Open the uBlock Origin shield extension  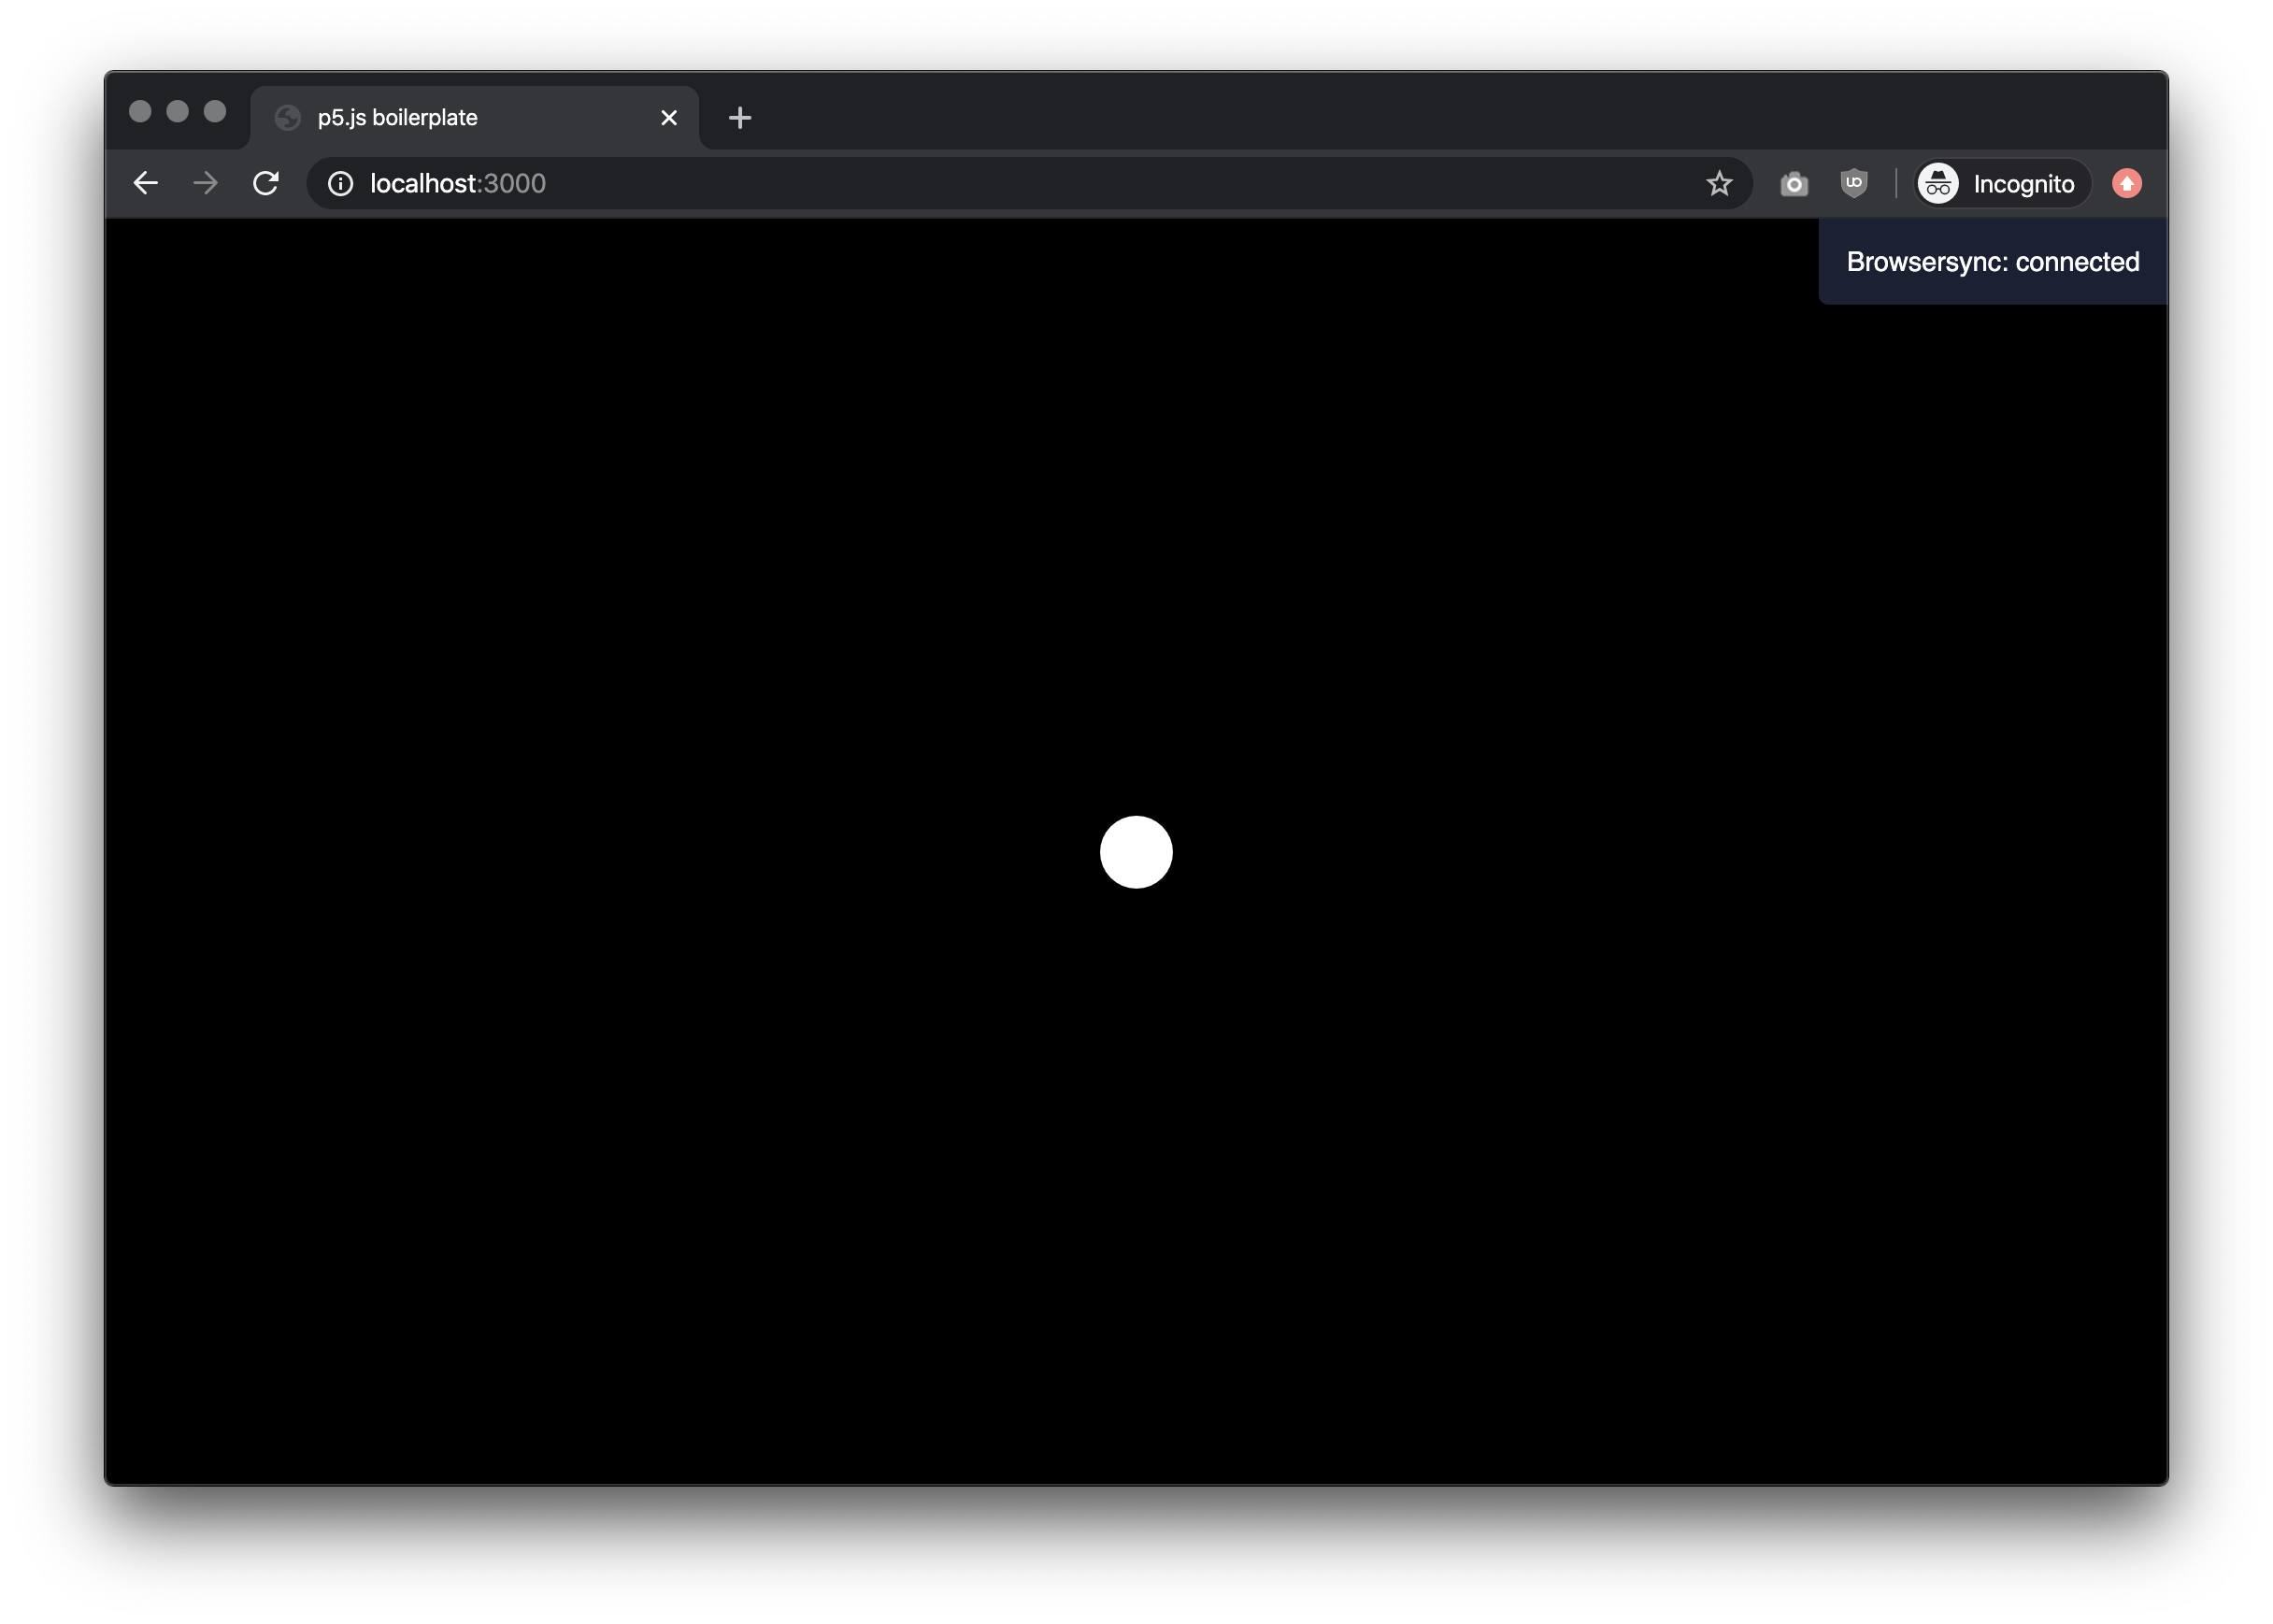1854,183
